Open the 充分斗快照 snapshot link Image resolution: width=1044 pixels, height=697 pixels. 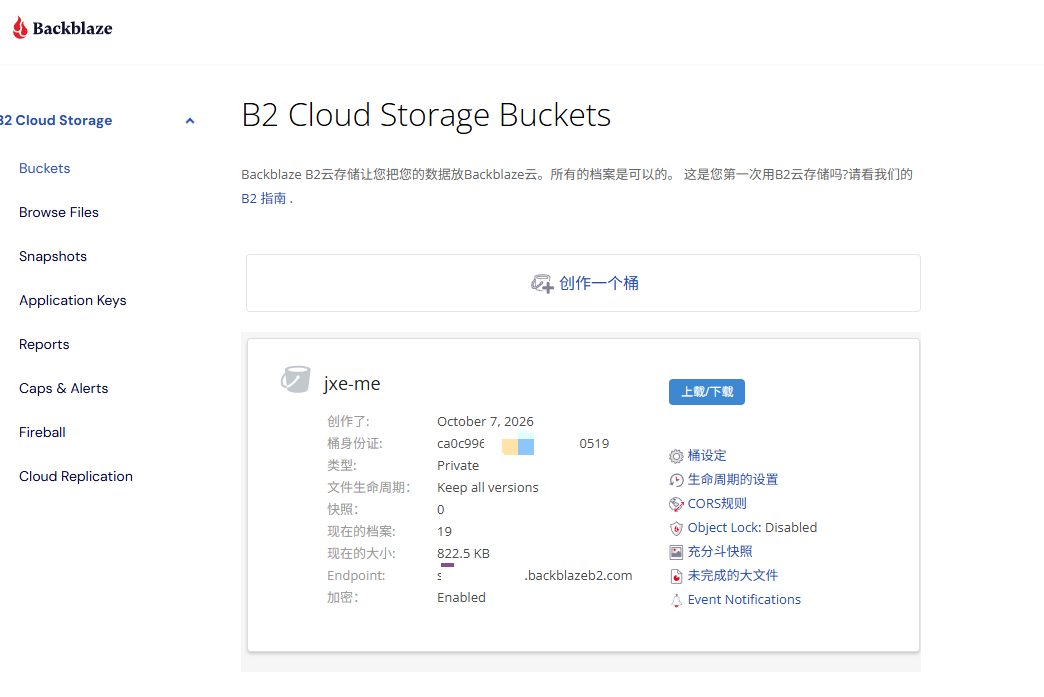pos(720,551)
